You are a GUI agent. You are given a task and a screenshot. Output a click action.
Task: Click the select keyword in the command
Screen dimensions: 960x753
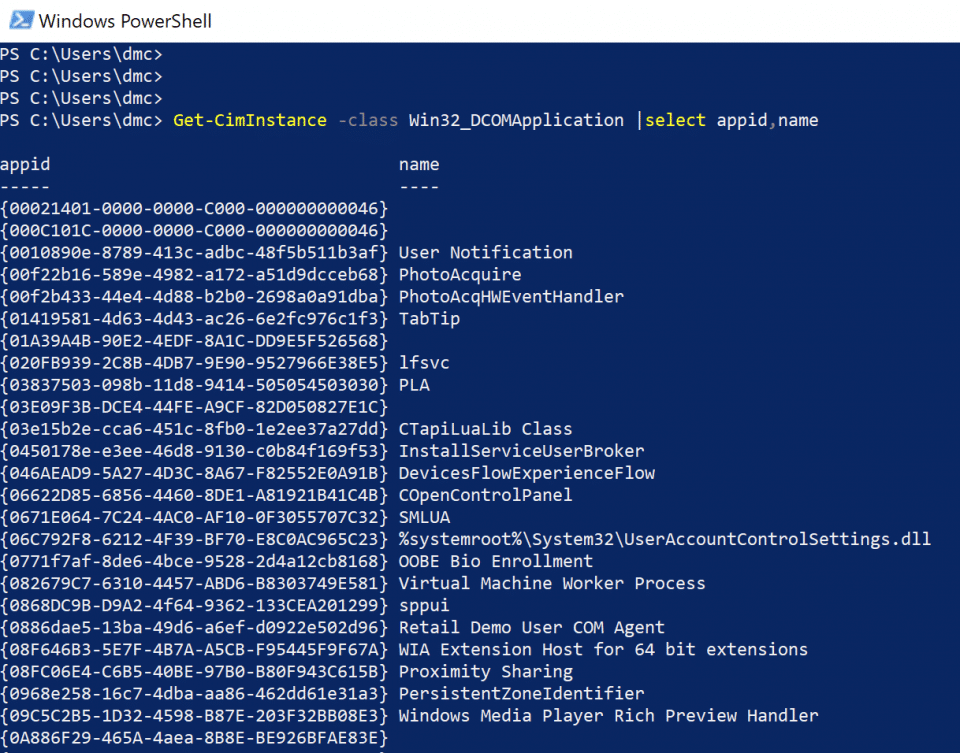point(675,120)
